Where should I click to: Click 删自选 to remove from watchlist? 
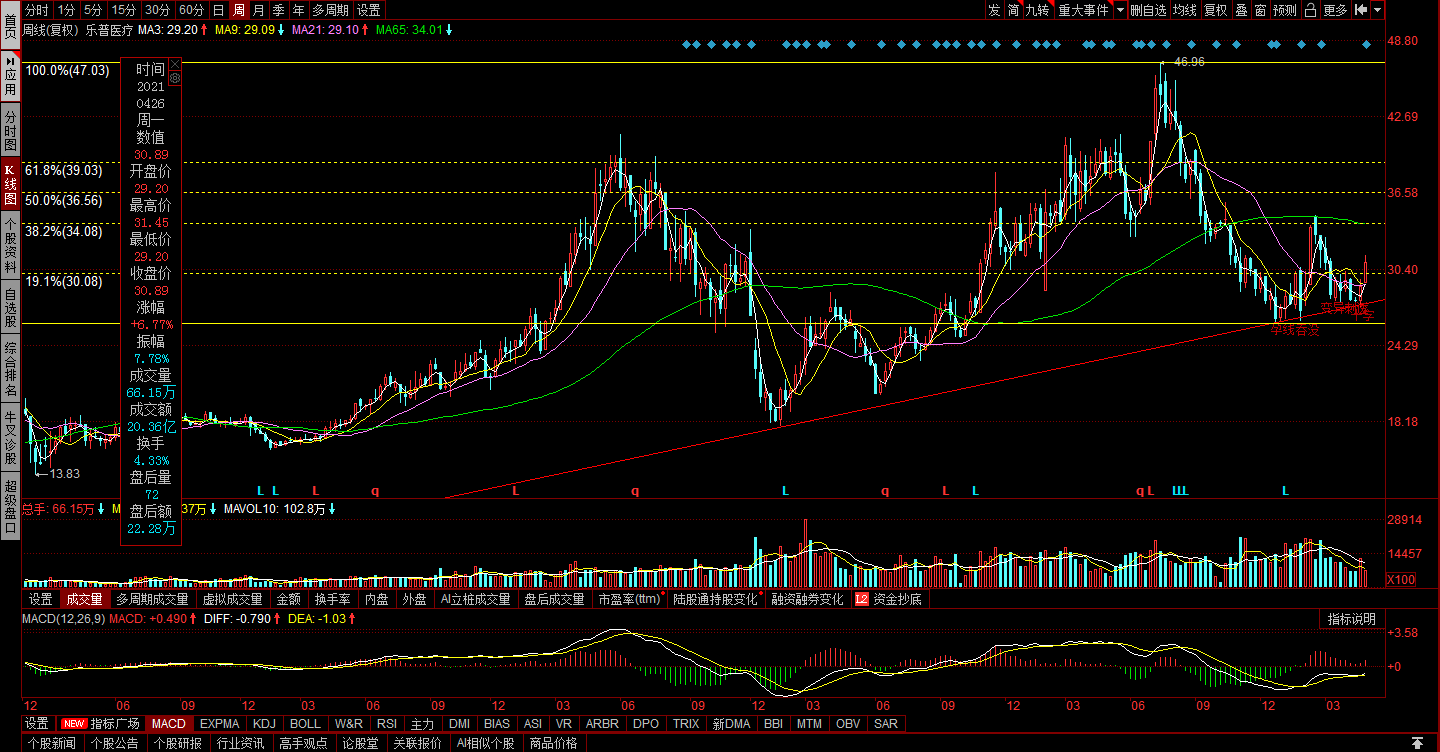pyautogui.click(x=1148, y=10)
